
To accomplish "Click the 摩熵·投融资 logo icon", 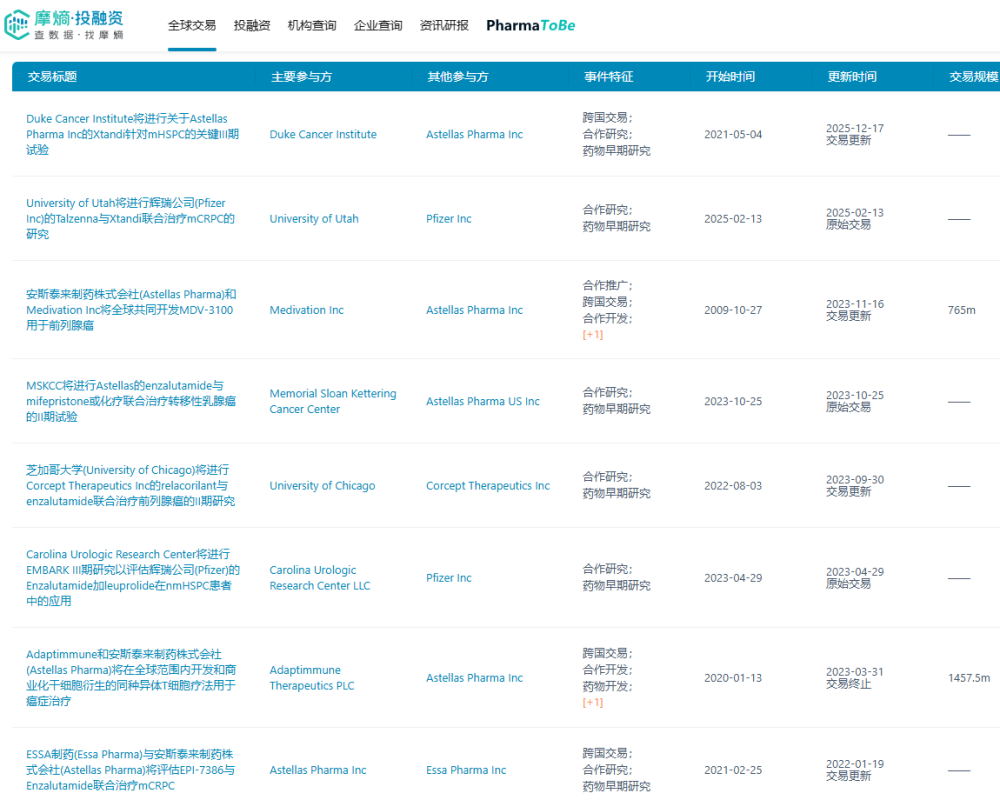I will point(17,25).
